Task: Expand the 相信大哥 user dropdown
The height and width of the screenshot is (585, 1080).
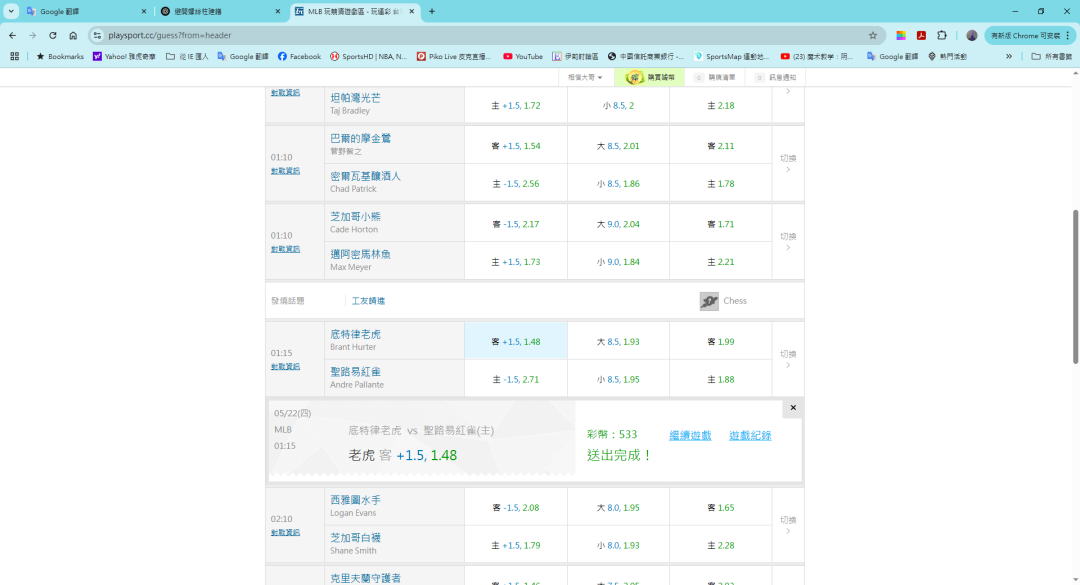Action: pos(585,77)
